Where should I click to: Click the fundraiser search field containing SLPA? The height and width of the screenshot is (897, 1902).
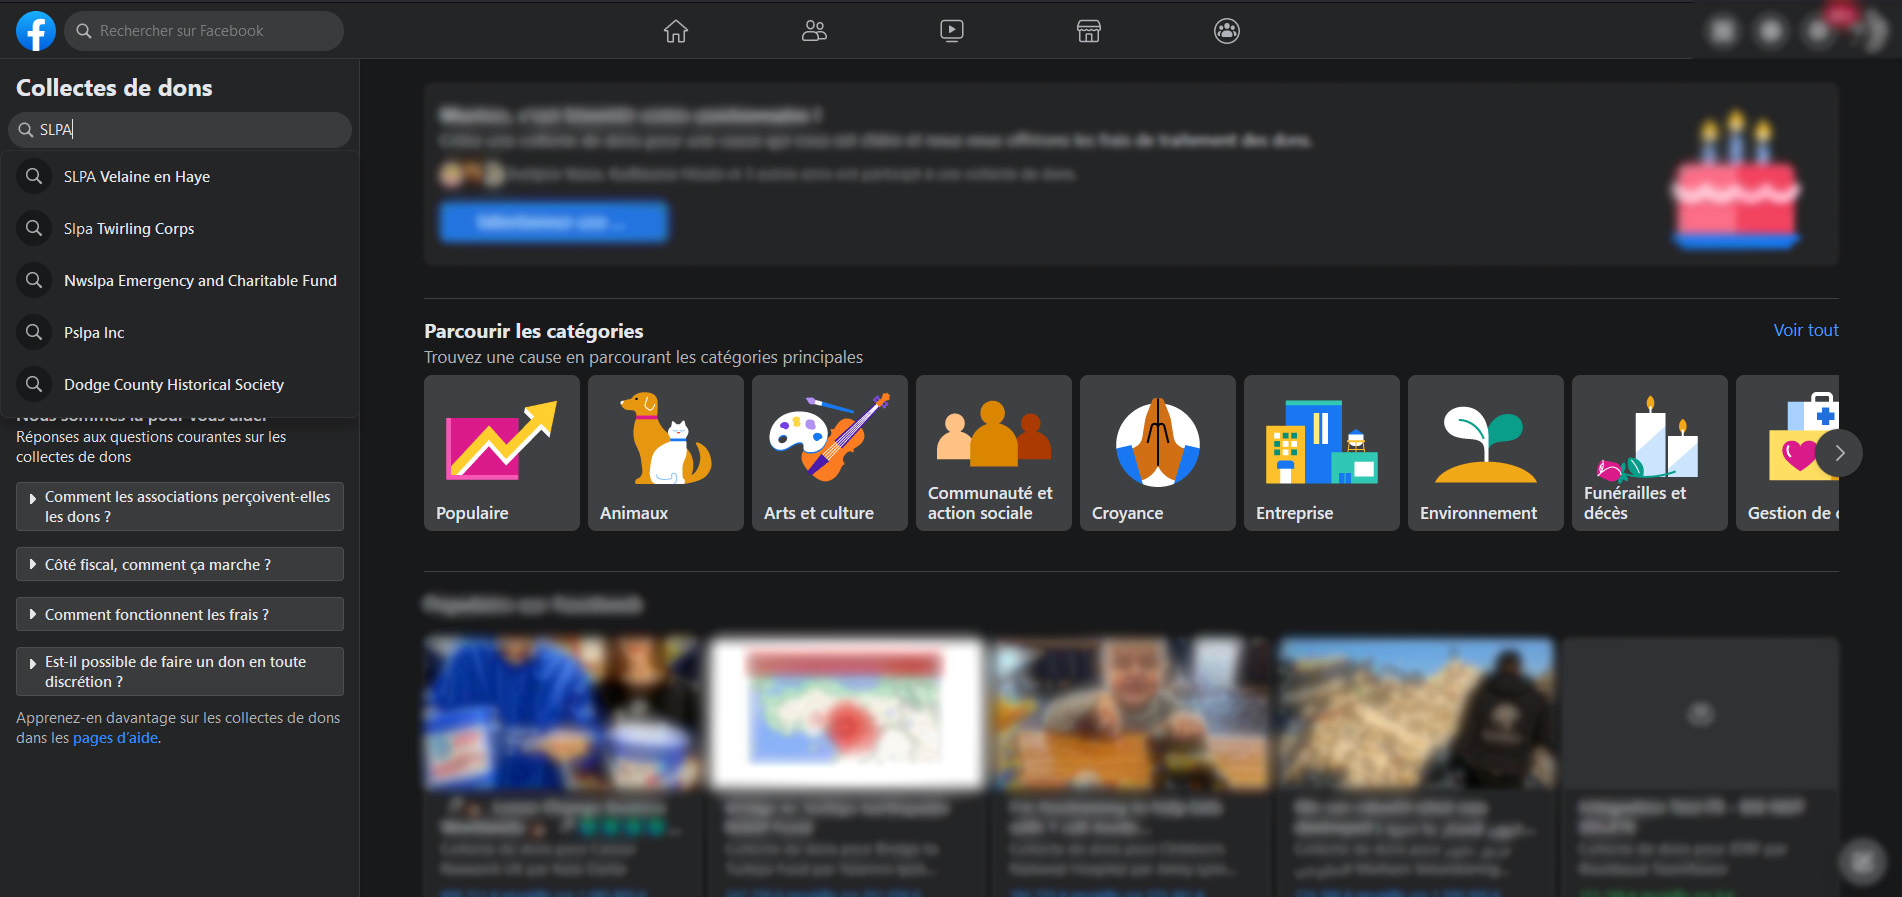[x=180, y=130]
